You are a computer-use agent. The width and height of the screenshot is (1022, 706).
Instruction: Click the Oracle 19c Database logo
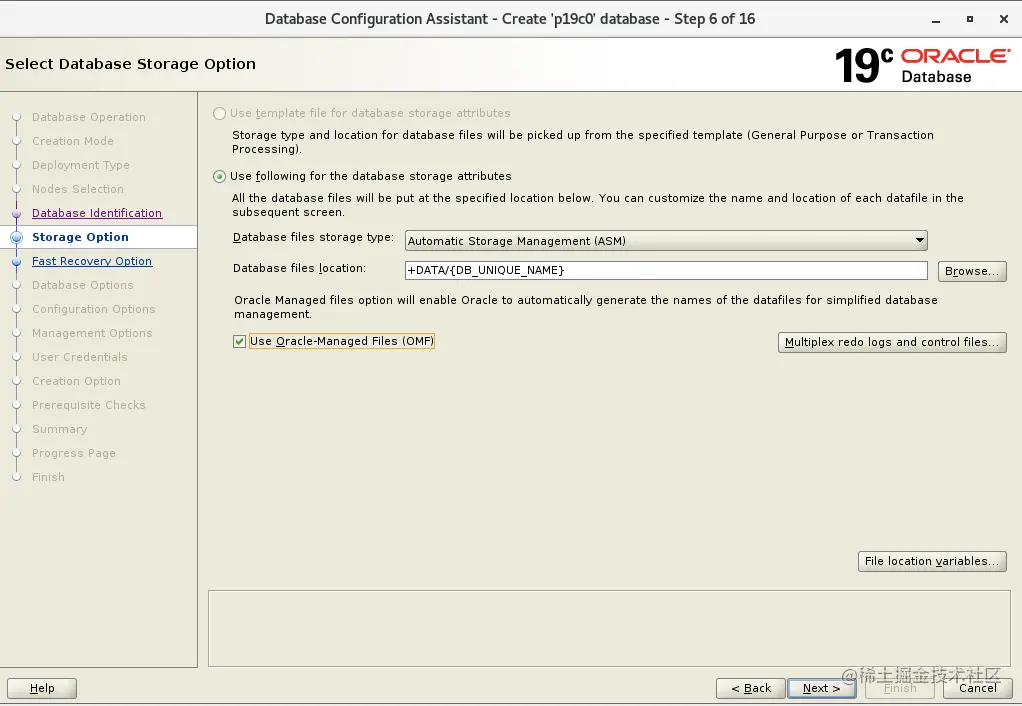(x=922, y=65)
